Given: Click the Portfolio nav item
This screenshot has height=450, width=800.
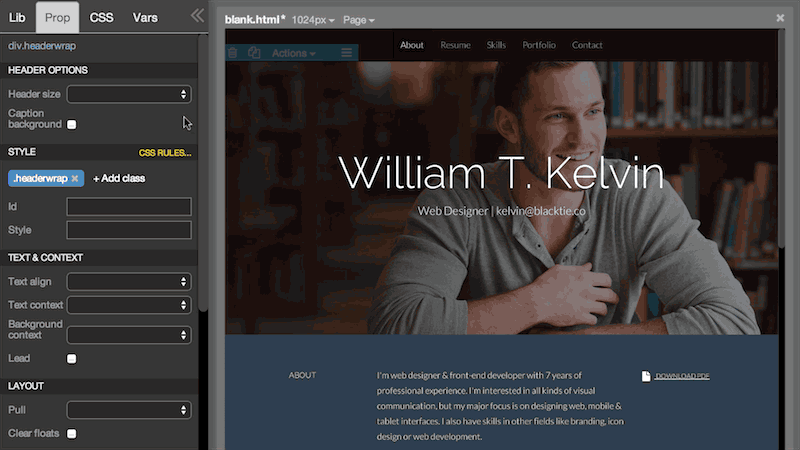Looking at the screenshot, I should tap(539, 45).
